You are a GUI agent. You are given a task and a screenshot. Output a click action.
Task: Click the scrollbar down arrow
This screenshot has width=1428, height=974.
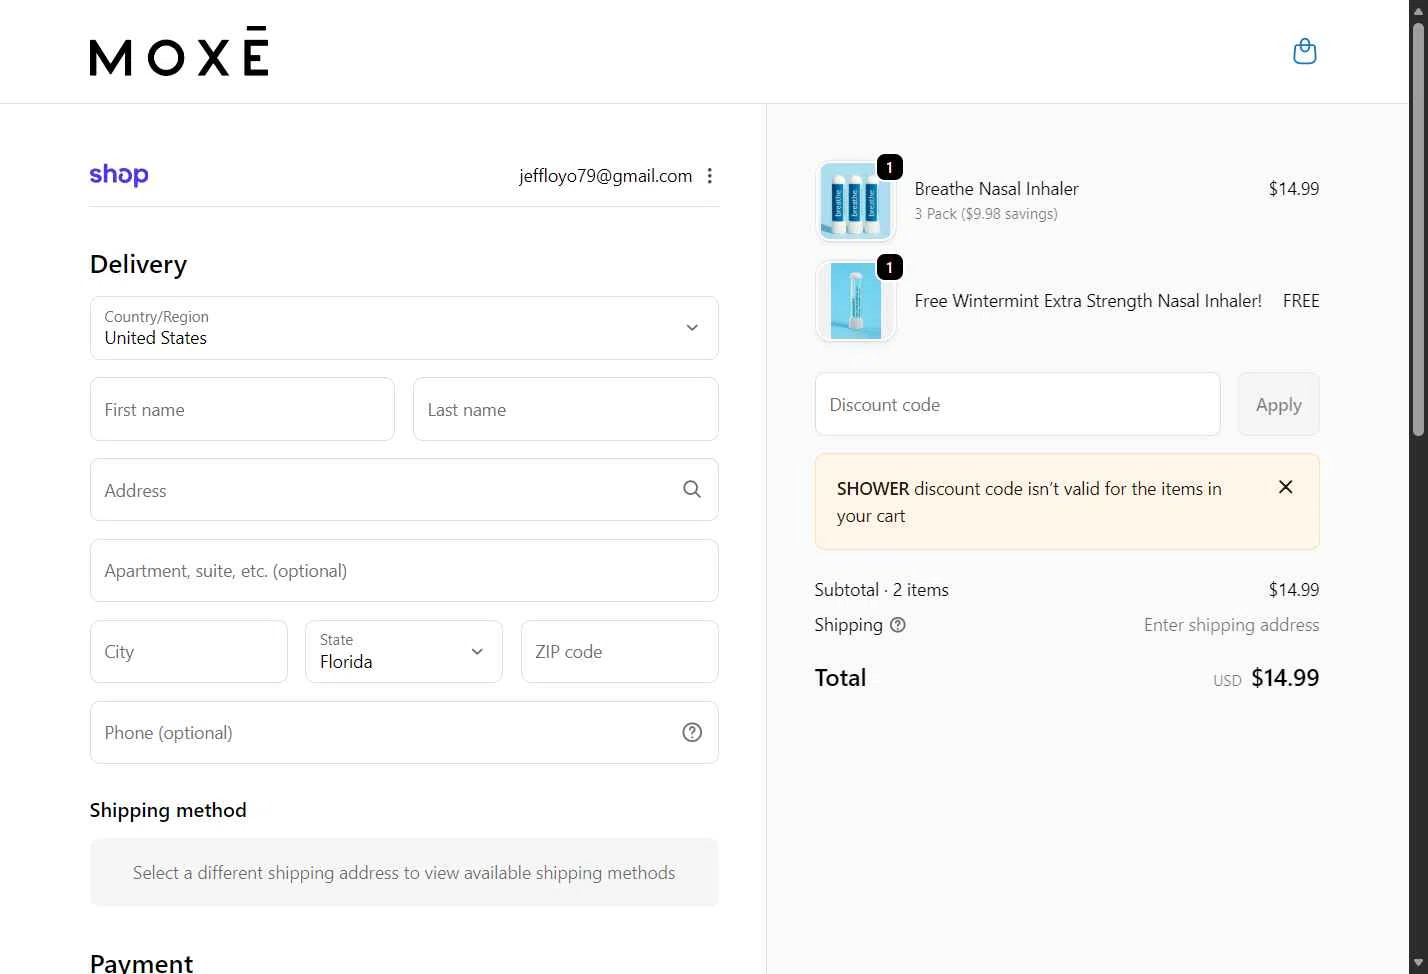point(1418,963)
